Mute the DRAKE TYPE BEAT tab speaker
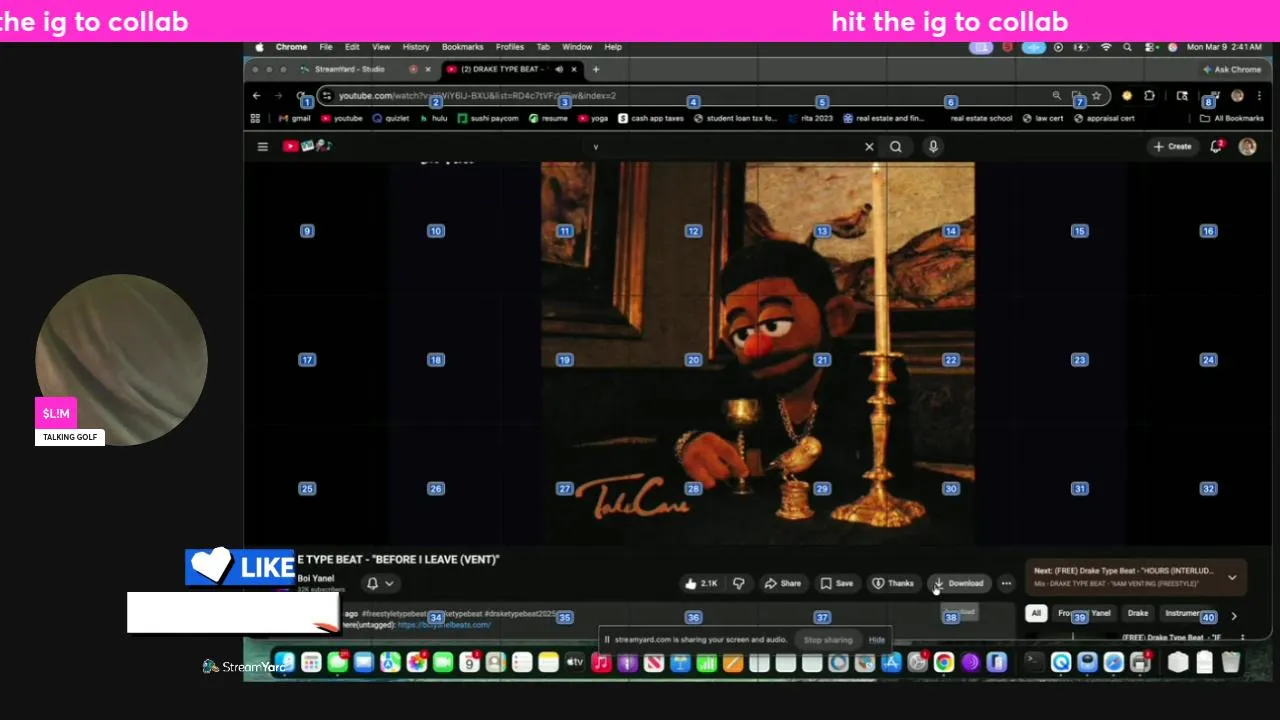 559,69
